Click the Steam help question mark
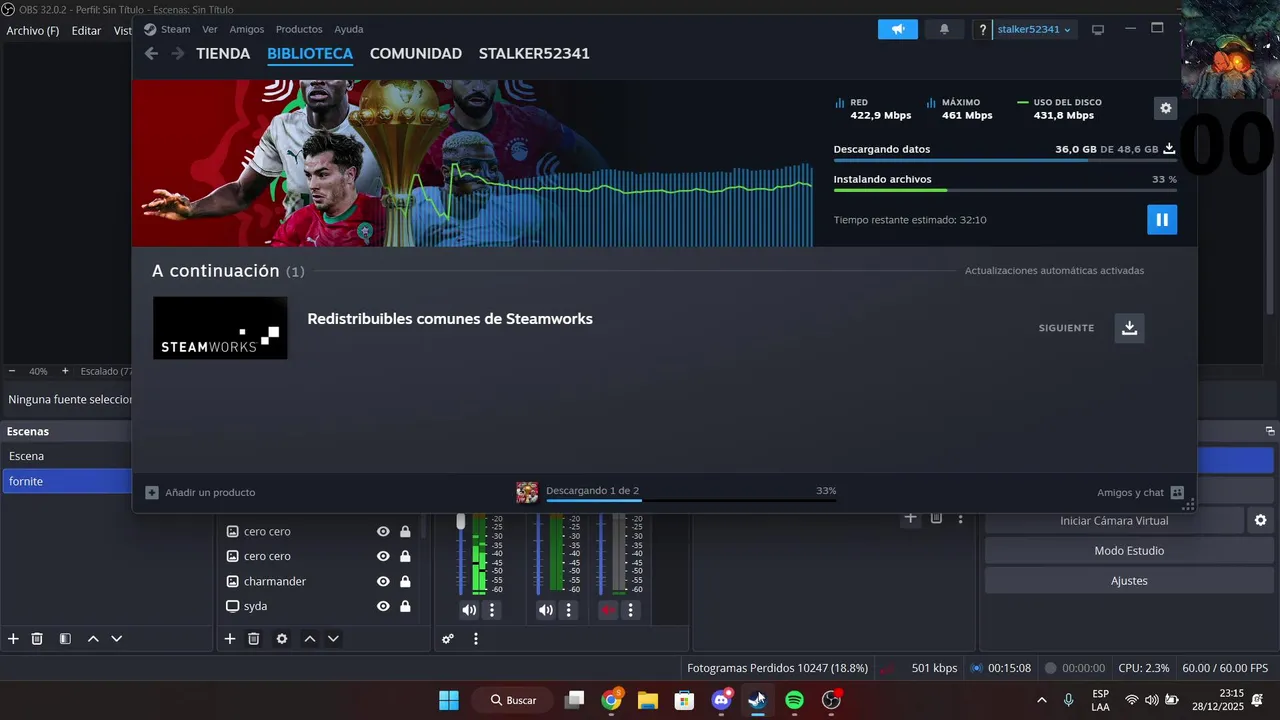The height and width of the screenshot is (720, 1280). (983, 30)
